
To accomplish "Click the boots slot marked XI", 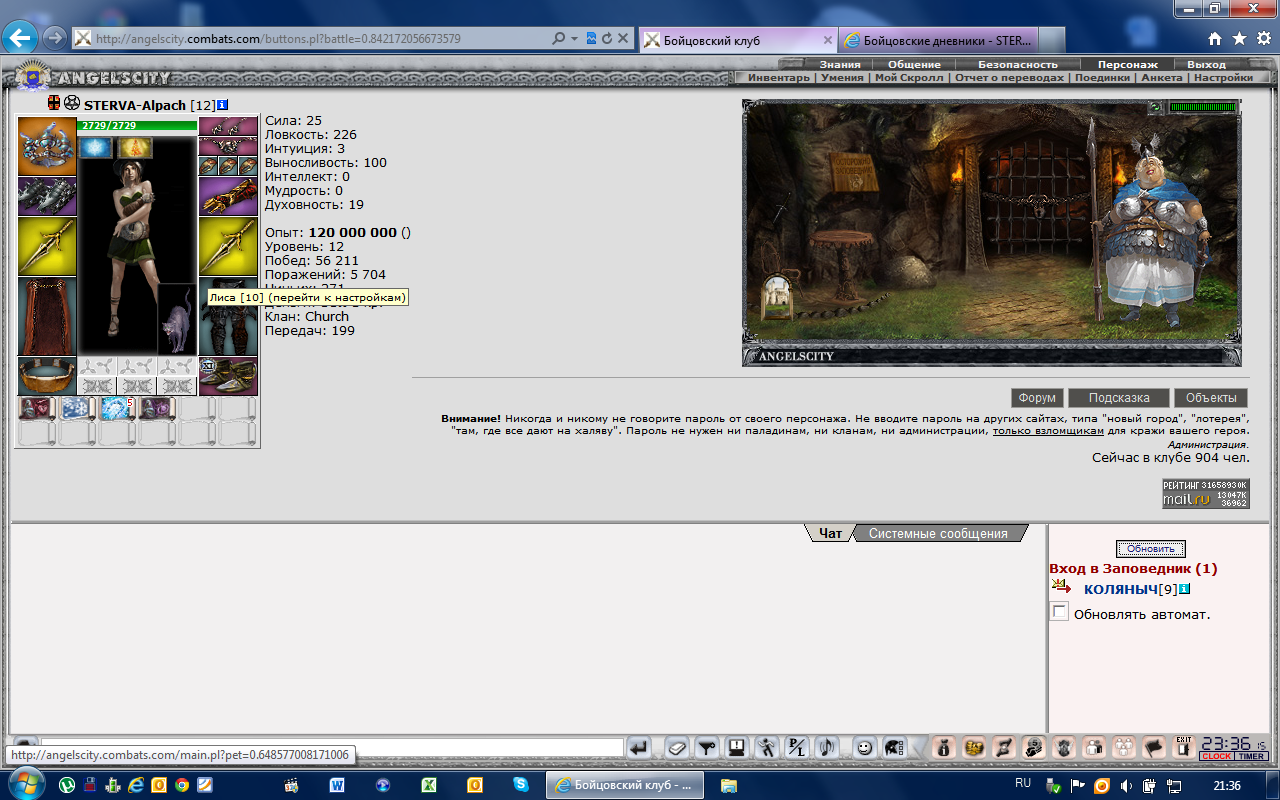I will [228, 376].
